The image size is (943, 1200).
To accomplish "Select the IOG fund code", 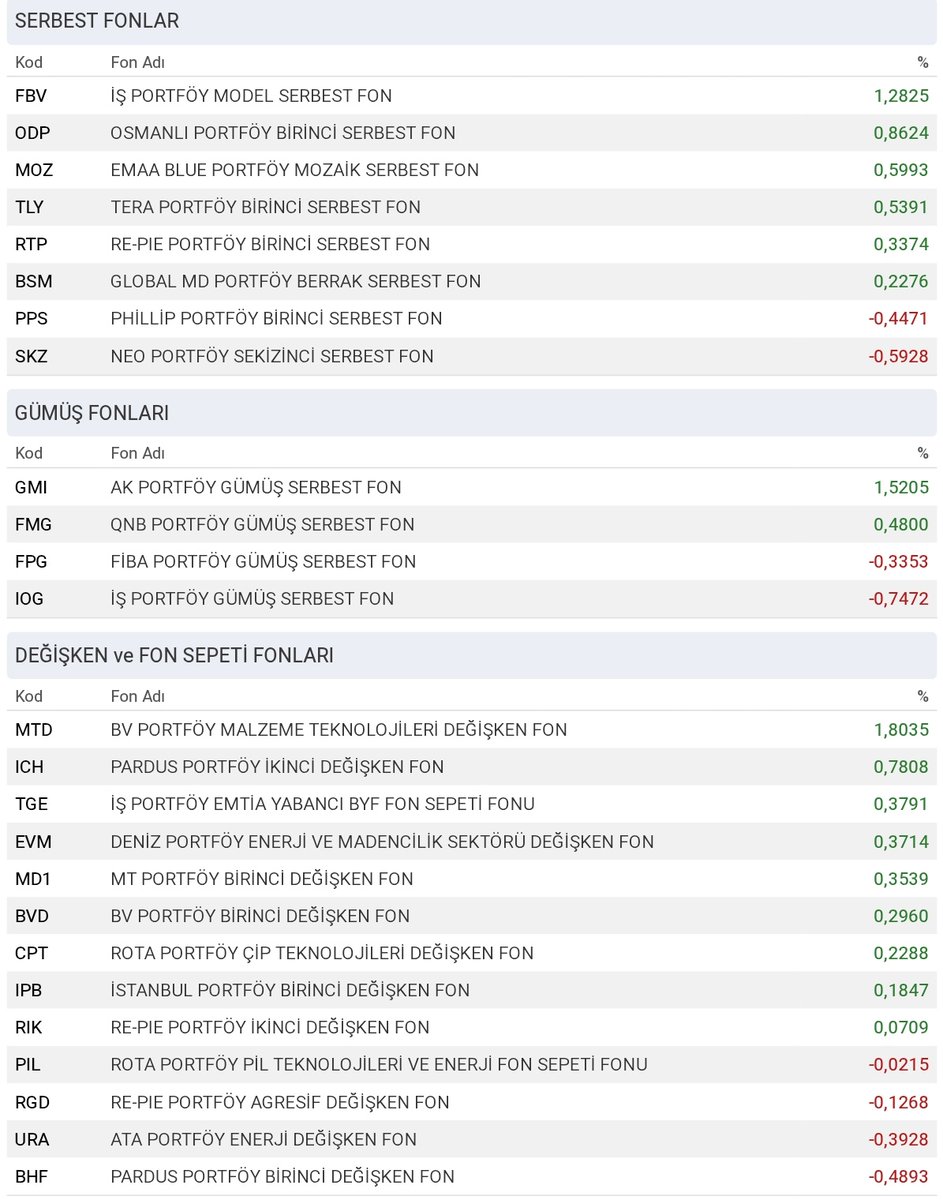I will [x=29, y=599].
